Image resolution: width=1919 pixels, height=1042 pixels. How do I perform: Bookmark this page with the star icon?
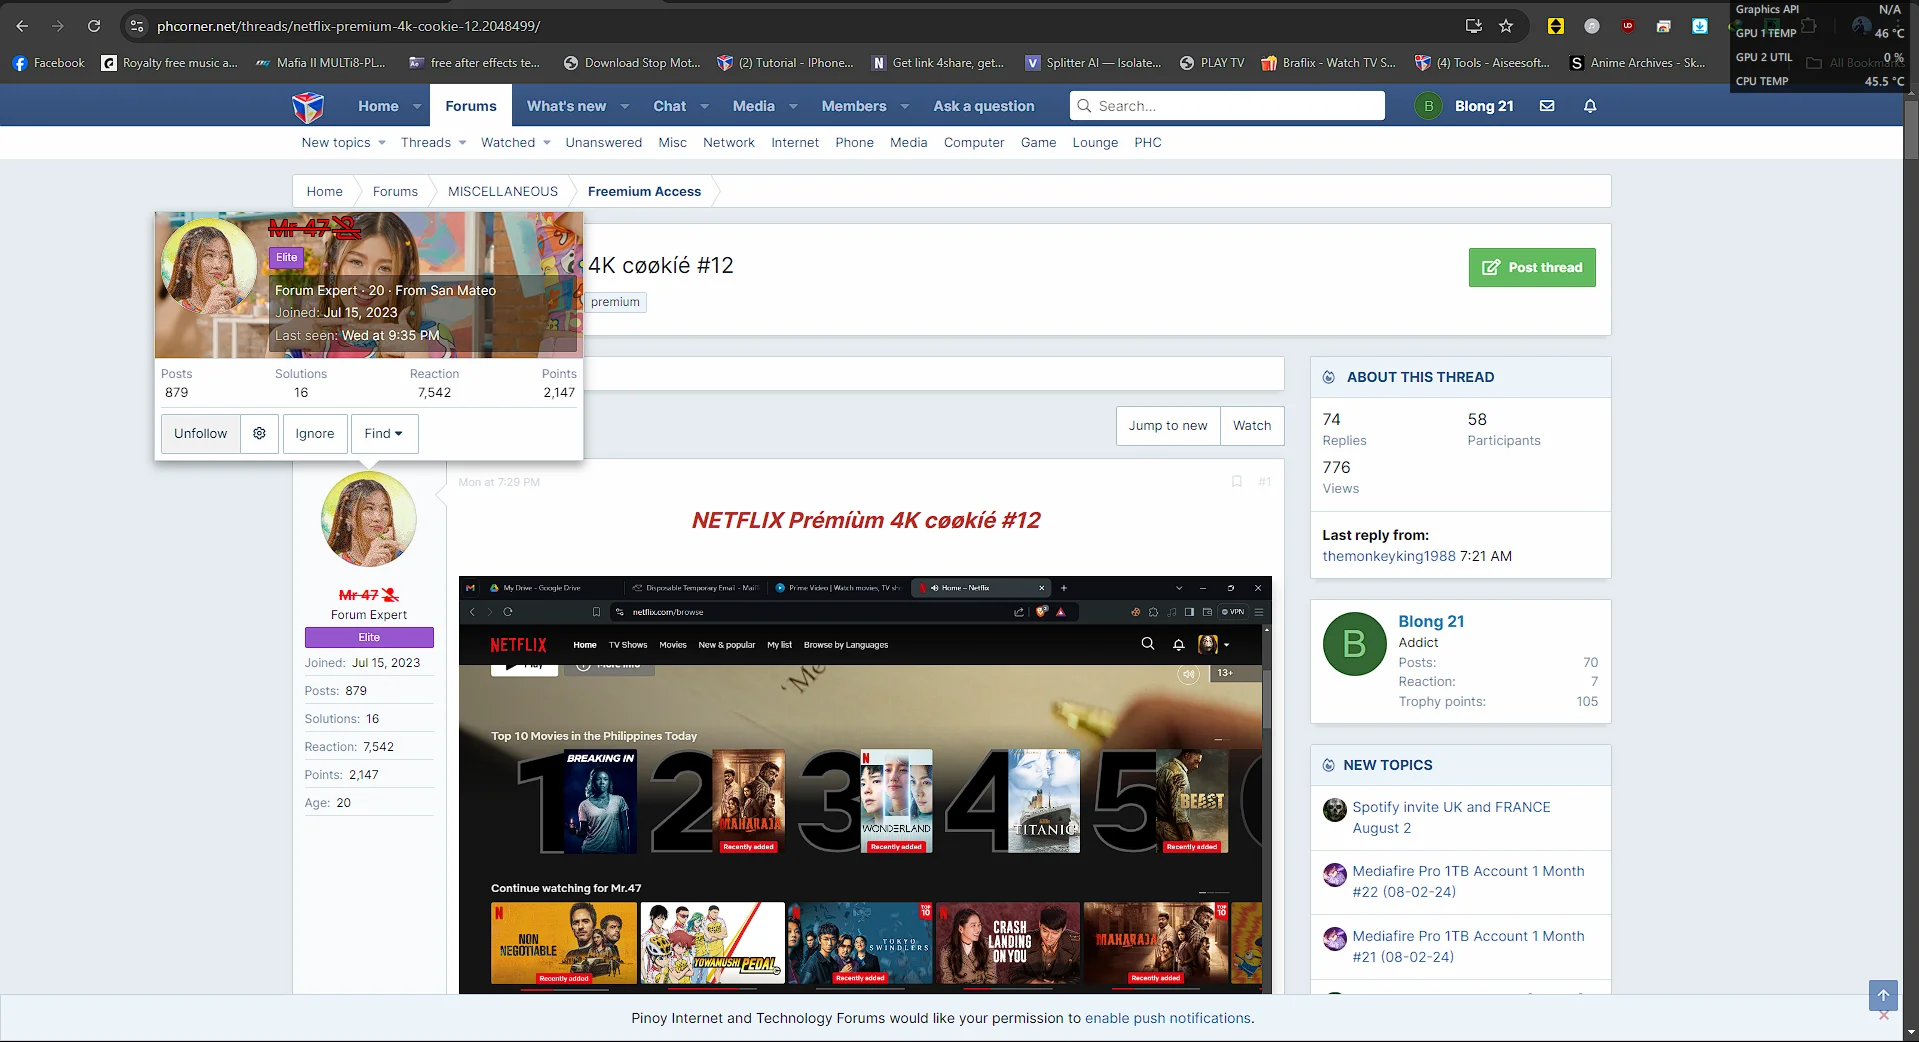tap(1506, 26)
